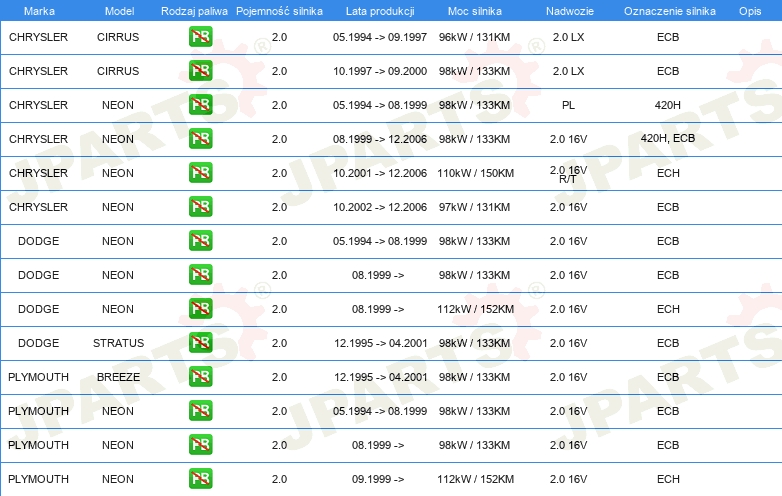This screenshot has height=496, width=782.
Task: Click fuel icon in Chrysler Neon 97kW row
Action: tap(200, 206)
